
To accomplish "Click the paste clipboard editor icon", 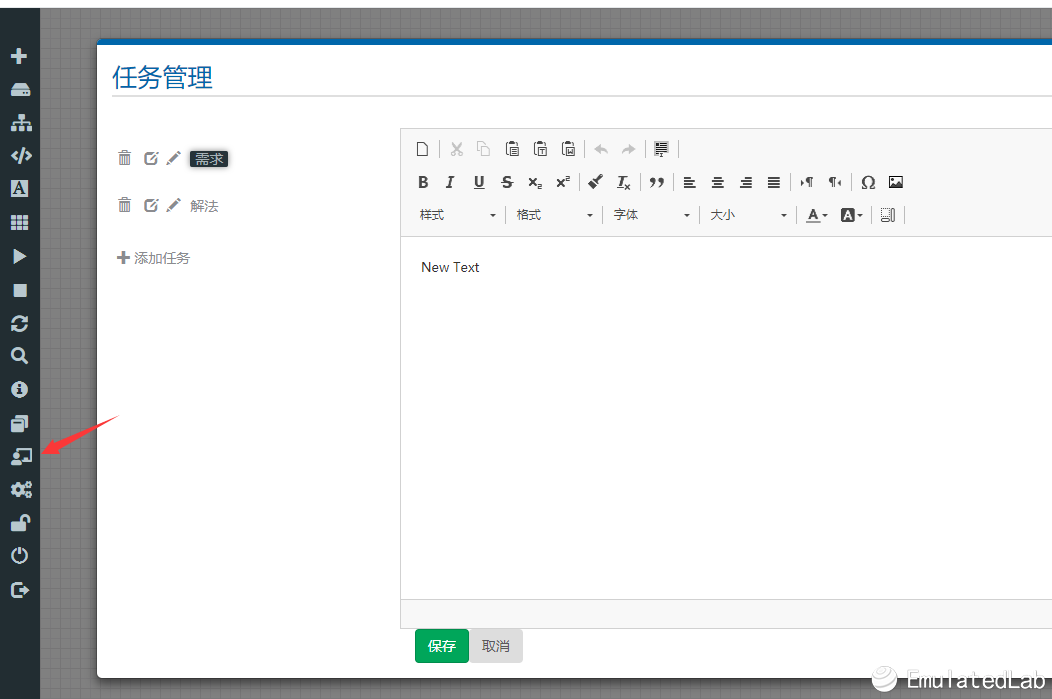I will [513, 149].
